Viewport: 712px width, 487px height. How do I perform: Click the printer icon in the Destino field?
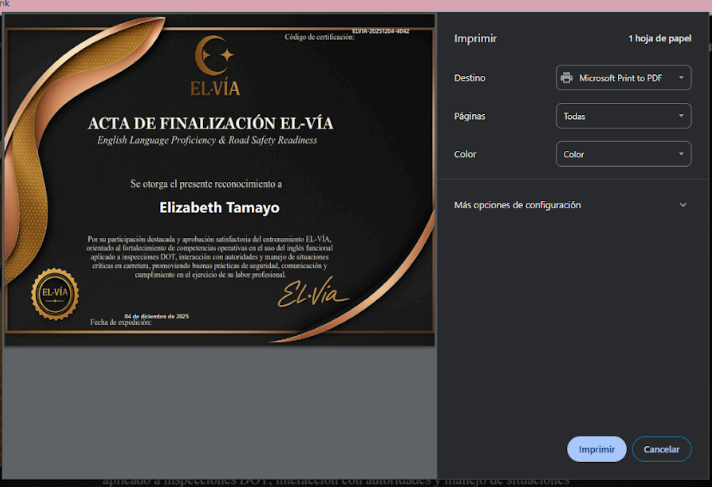click(566, 78)
